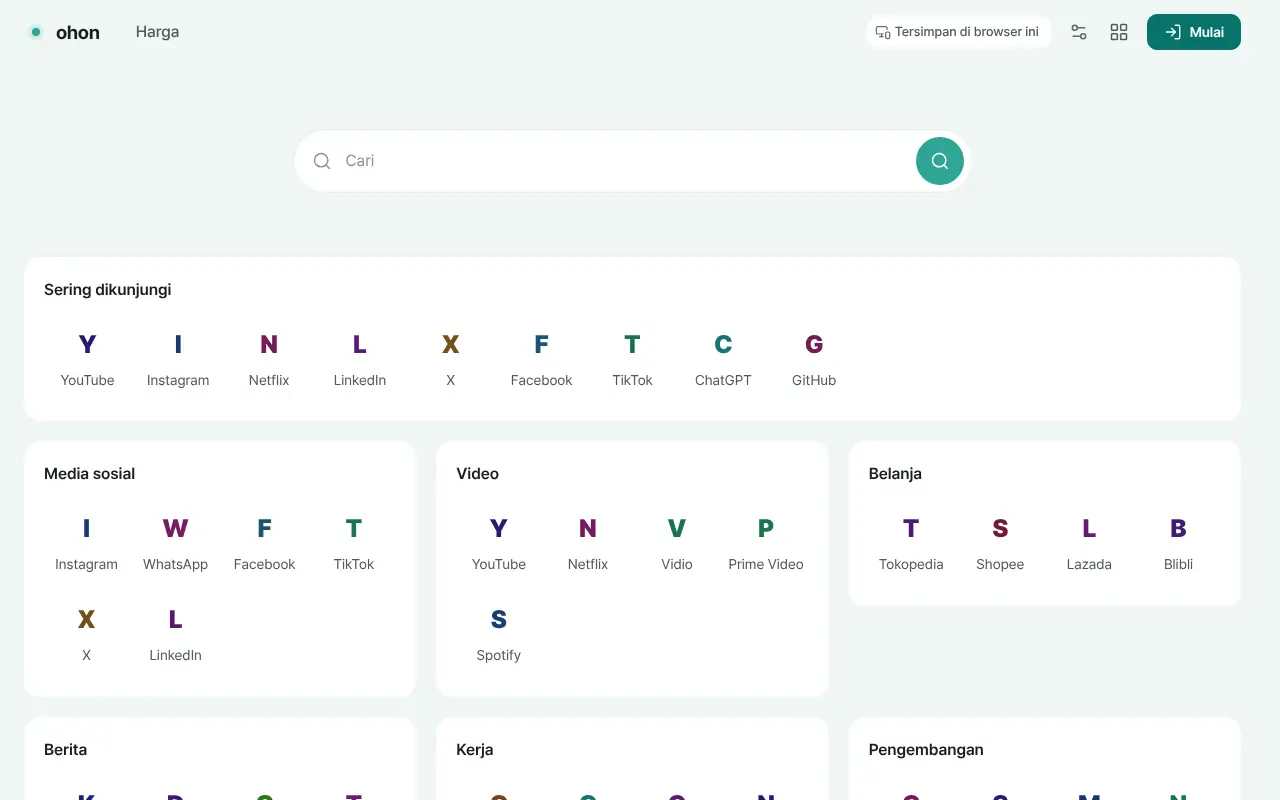Open Shopee shortcut tile
Image resolution: width=1280 pixels, height=800 pixels.
(1000, 543)
